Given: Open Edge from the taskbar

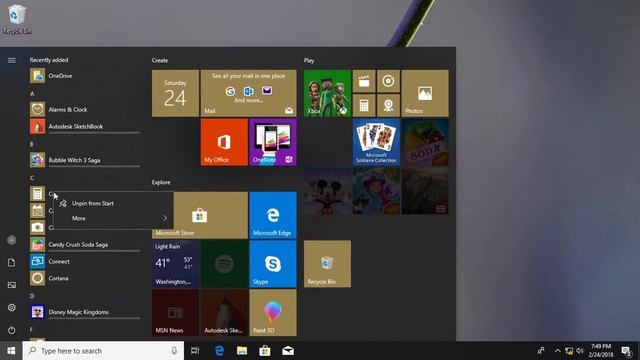Looking at the screenshot, I should 219,351.
